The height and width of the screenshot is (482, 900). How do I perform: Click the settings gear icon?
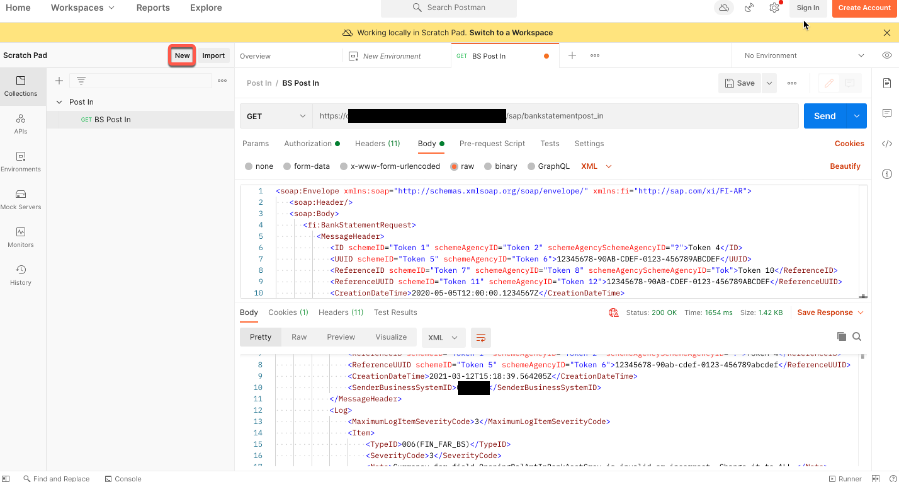coord(774,8)
